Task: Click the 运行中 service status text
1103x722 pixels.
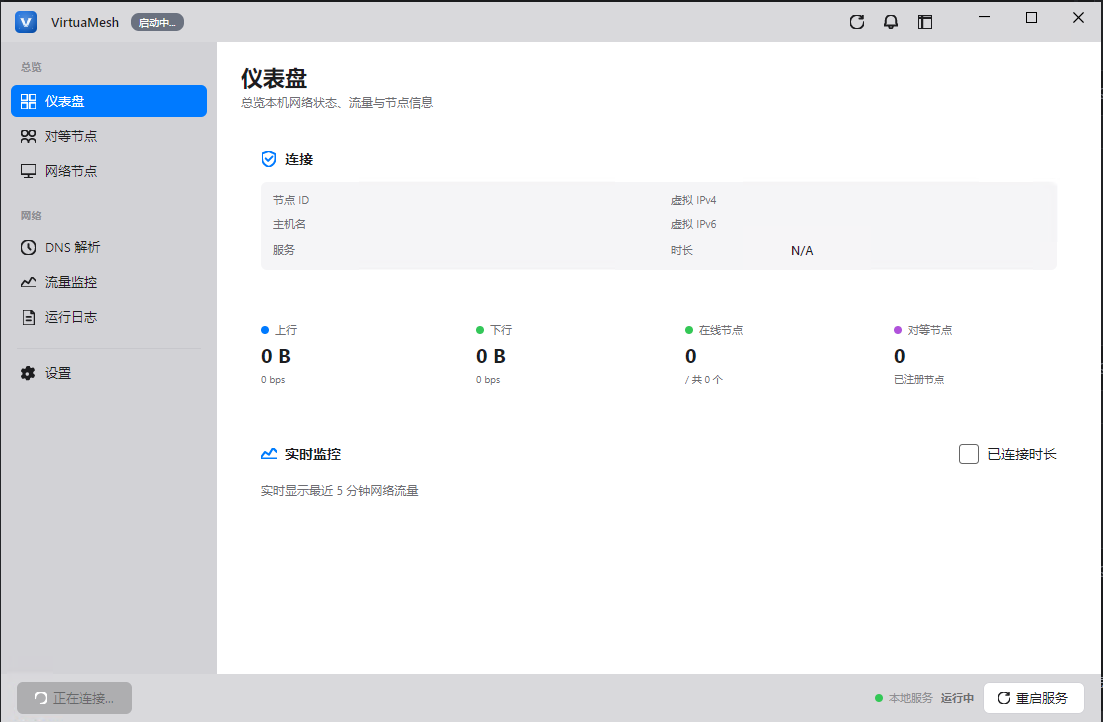Action: [957, 698]
